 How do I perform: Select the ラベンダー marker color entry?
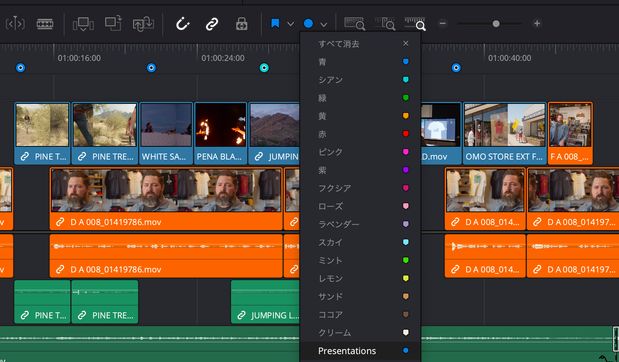(360, 224)
